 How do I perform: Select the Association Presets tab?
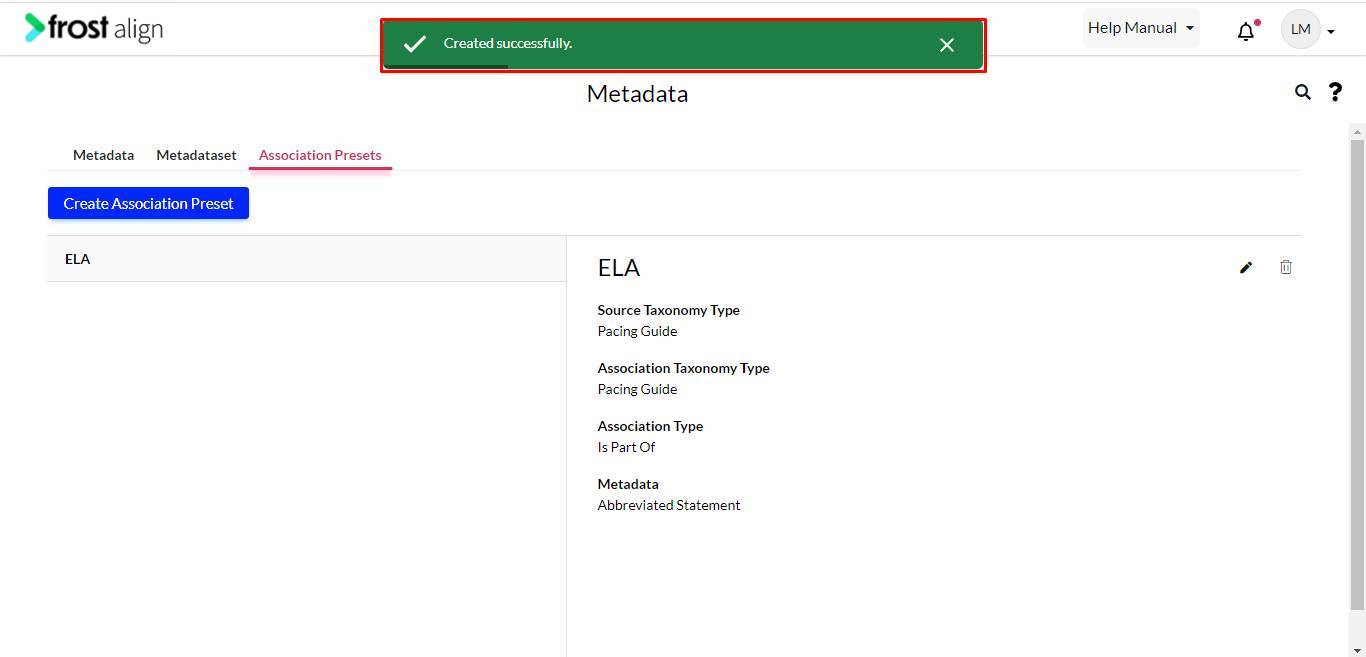tap(320, 155)
